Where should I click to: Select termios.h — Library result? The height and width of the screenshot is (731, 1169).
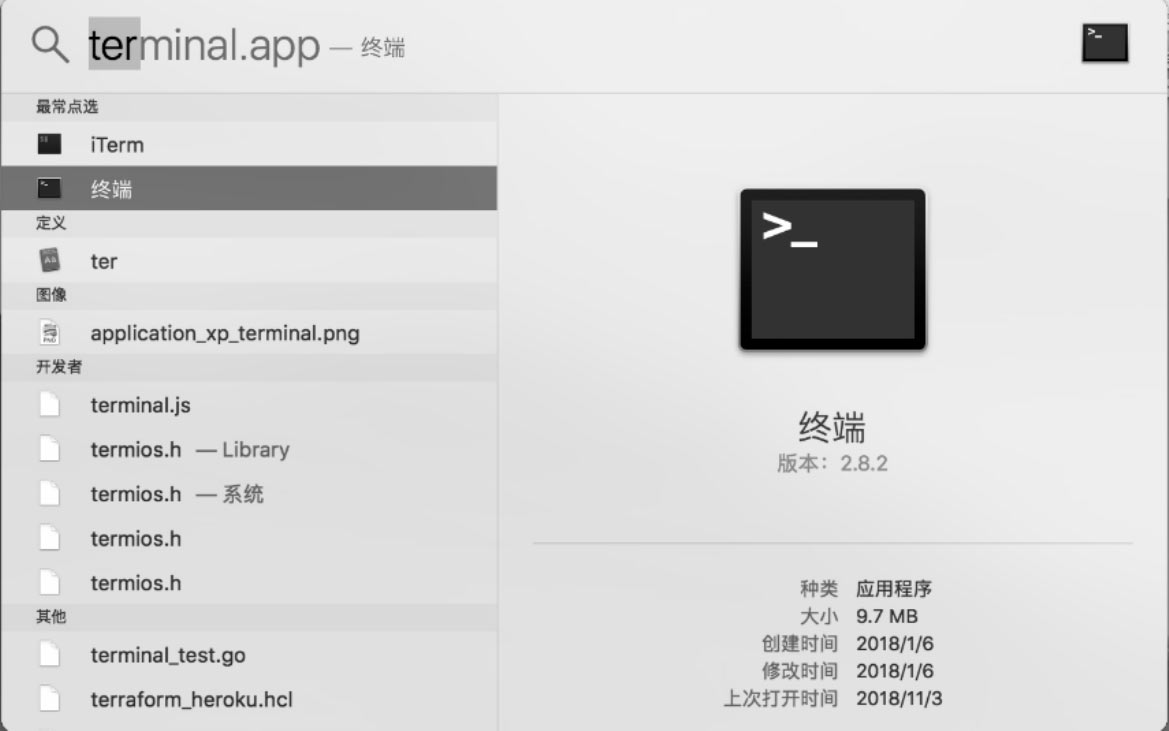point(249,449)
